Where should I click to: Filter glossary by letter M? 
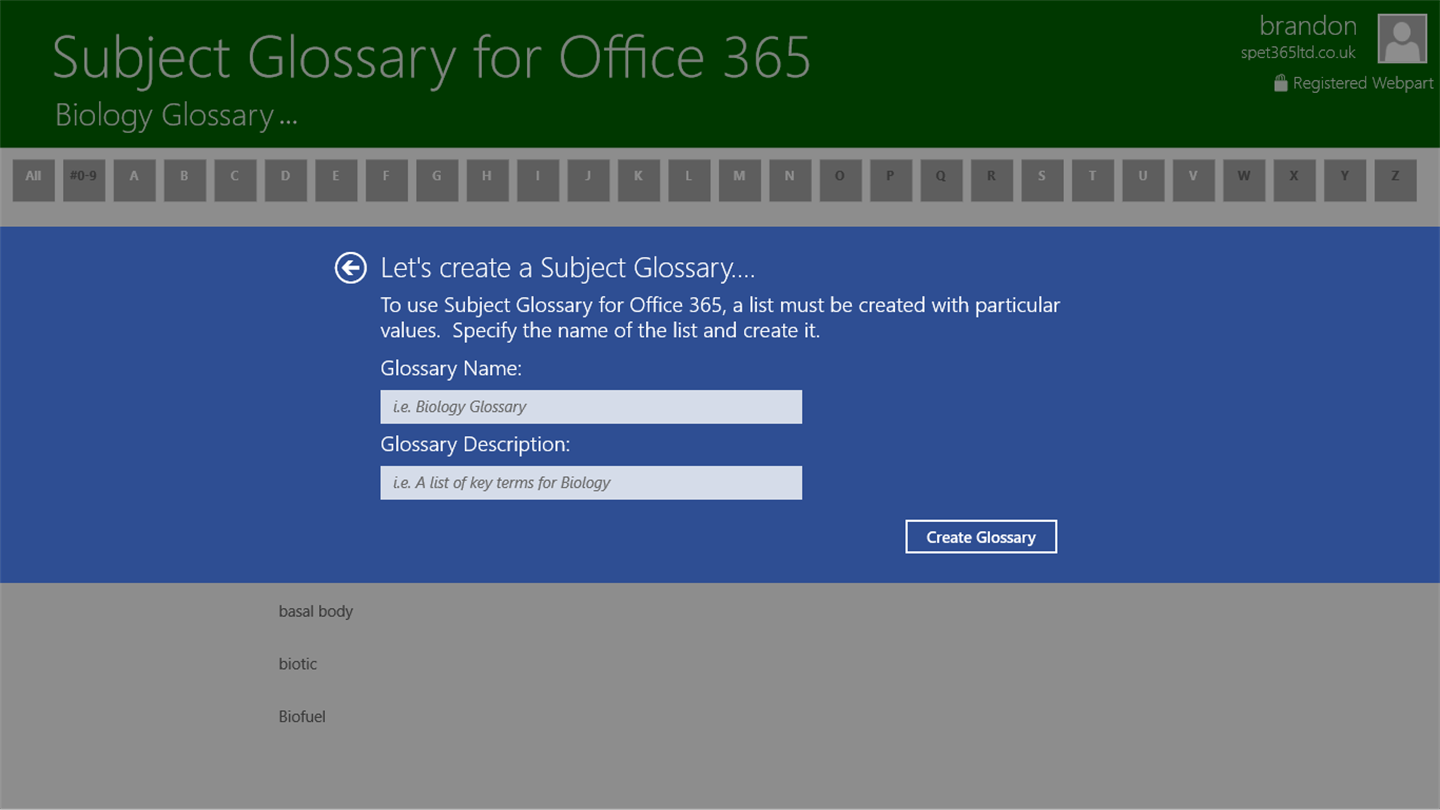point(739,181)
